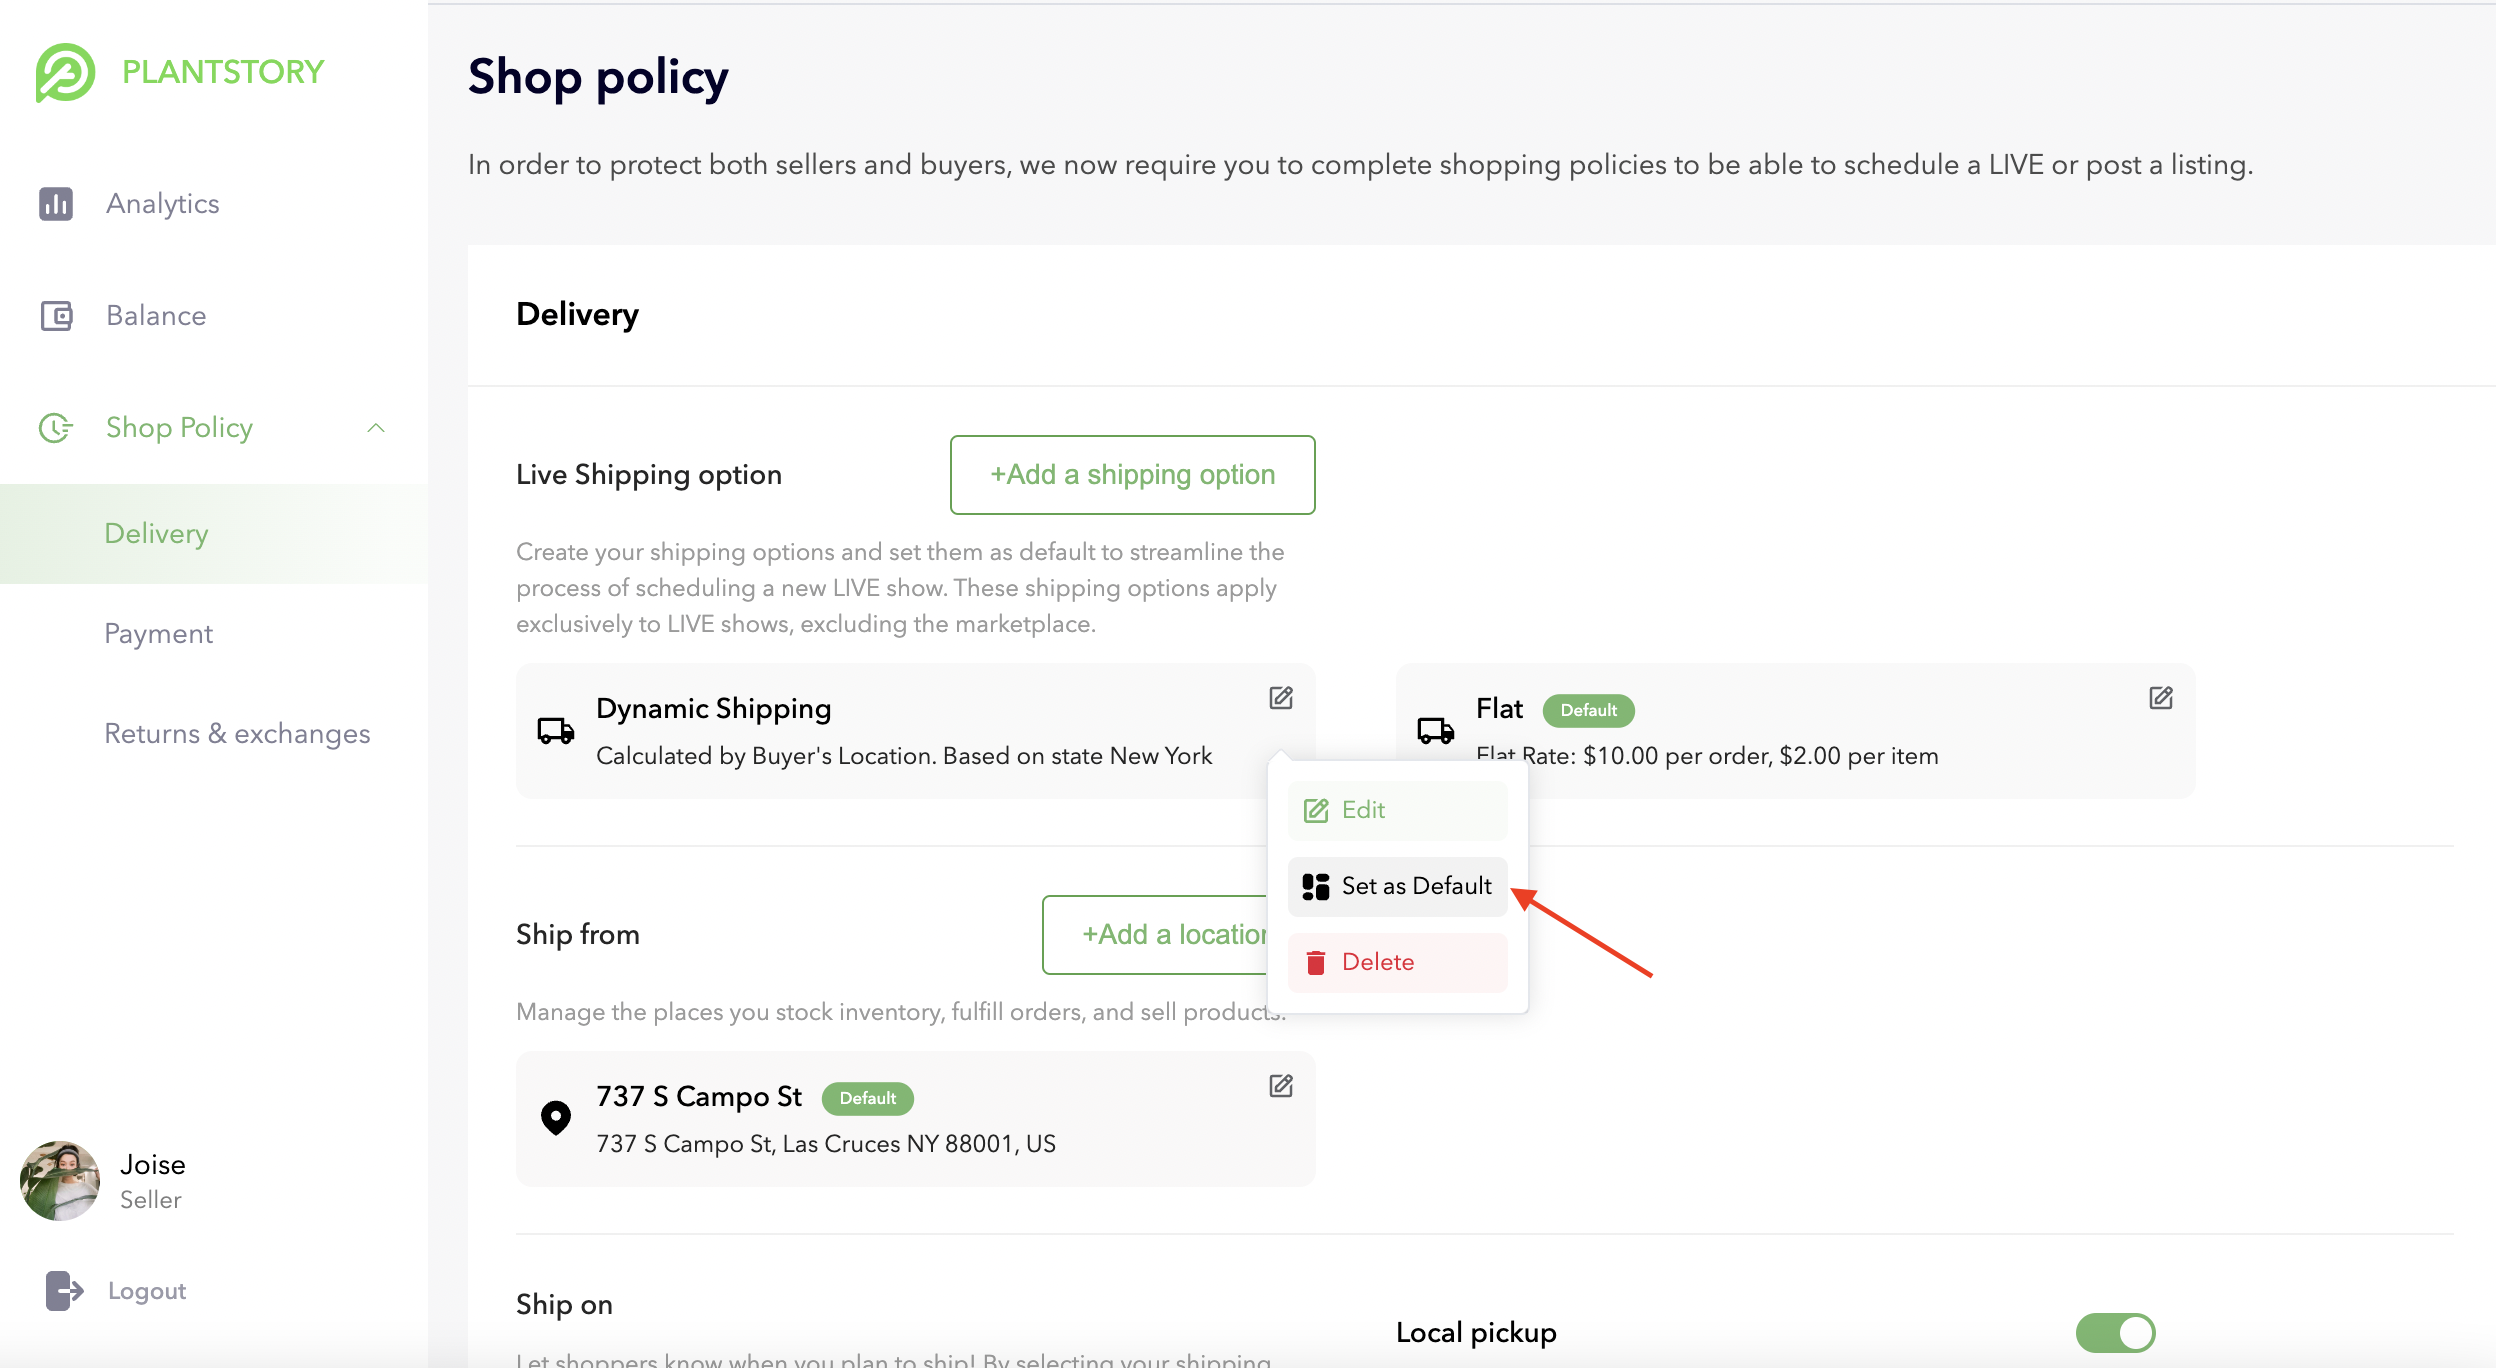Screen dimensions: 2496x1368
Task: Click the truck icon on Dynamic Shipping
Action: point(556,731)
